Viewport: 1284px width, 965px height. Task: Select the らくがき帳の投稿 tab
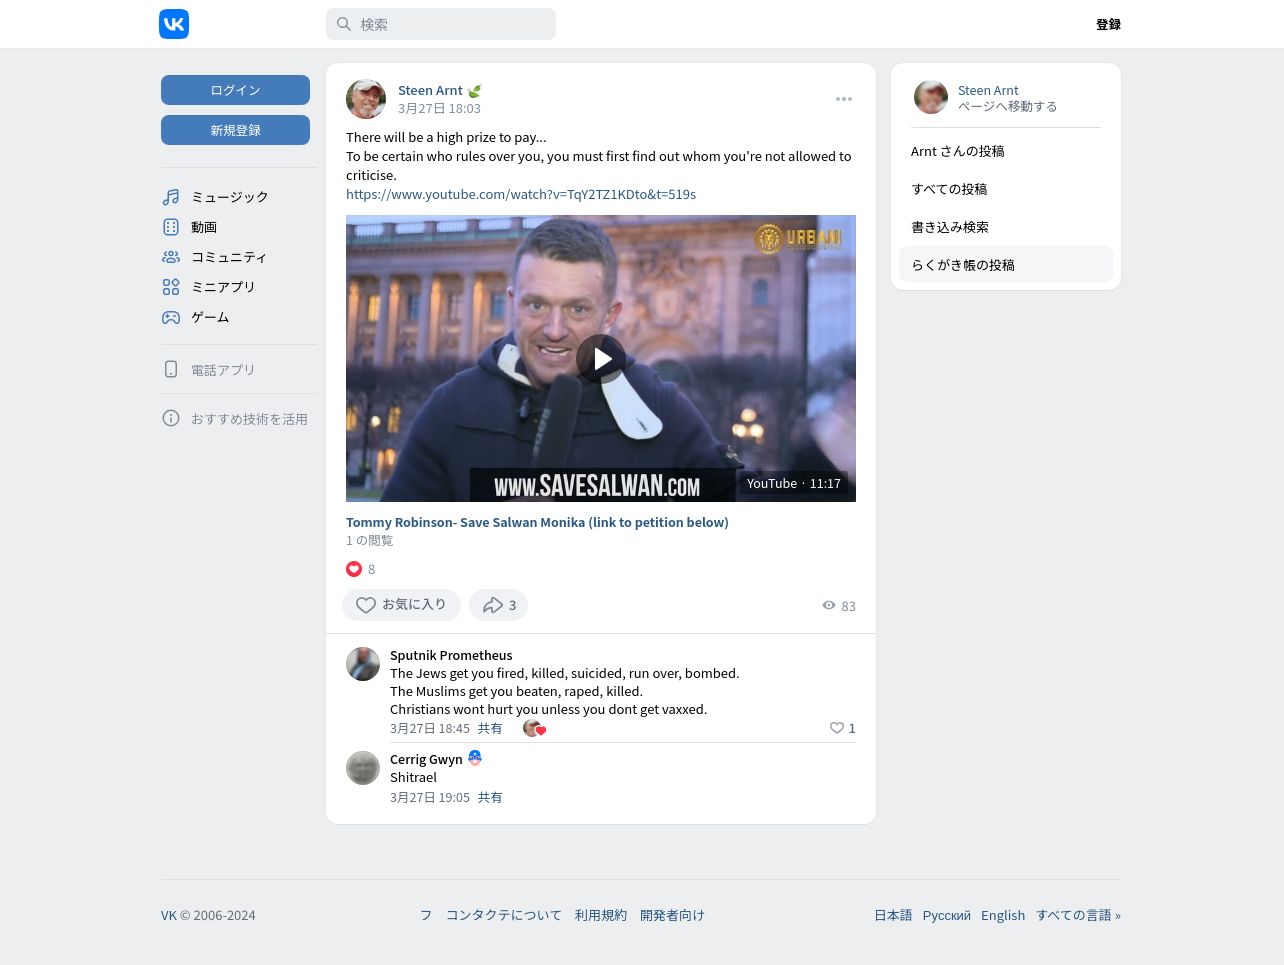(1006, 265)
